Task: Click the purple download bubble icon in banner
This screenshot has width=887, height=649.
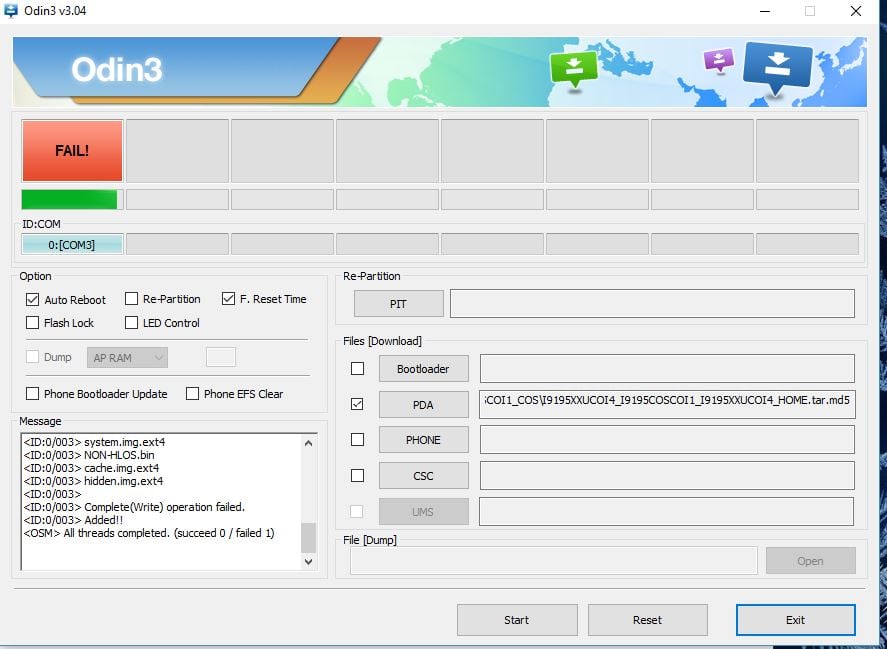Action: (718, 60)
